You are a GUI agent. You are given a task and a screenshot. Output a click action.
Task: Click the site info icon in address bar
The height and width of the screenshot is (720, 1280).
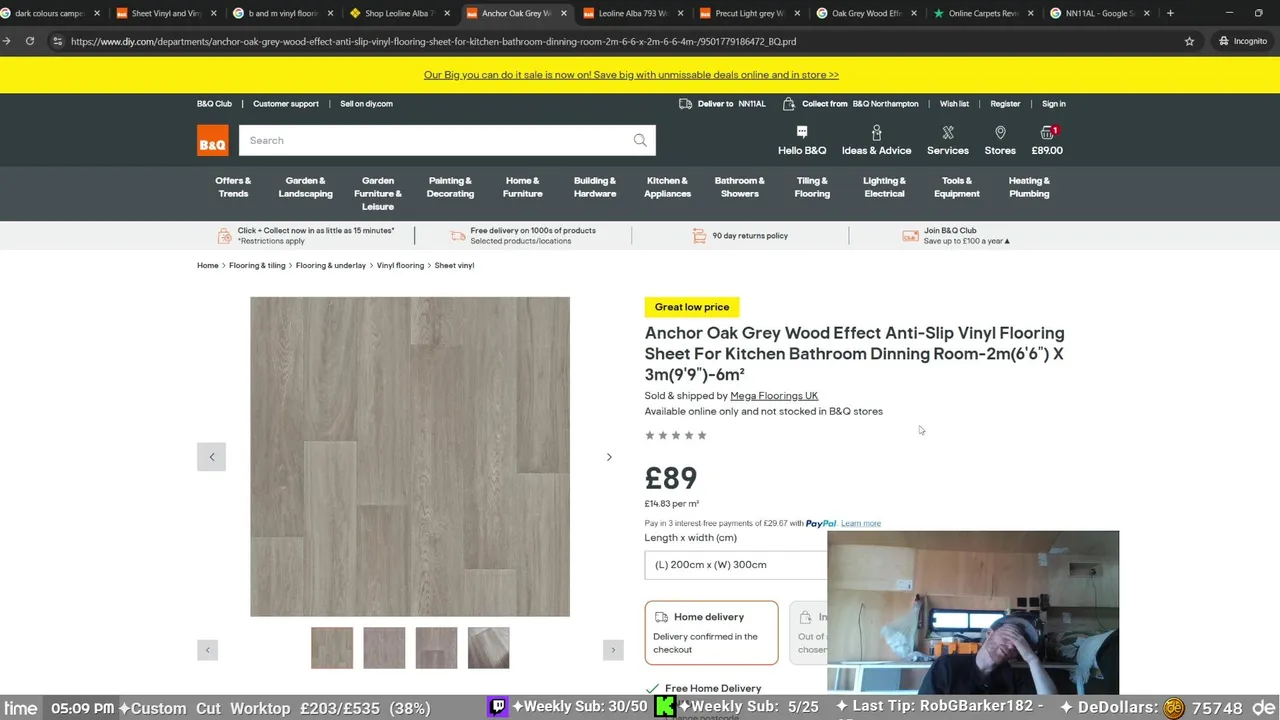click(57, 41)
